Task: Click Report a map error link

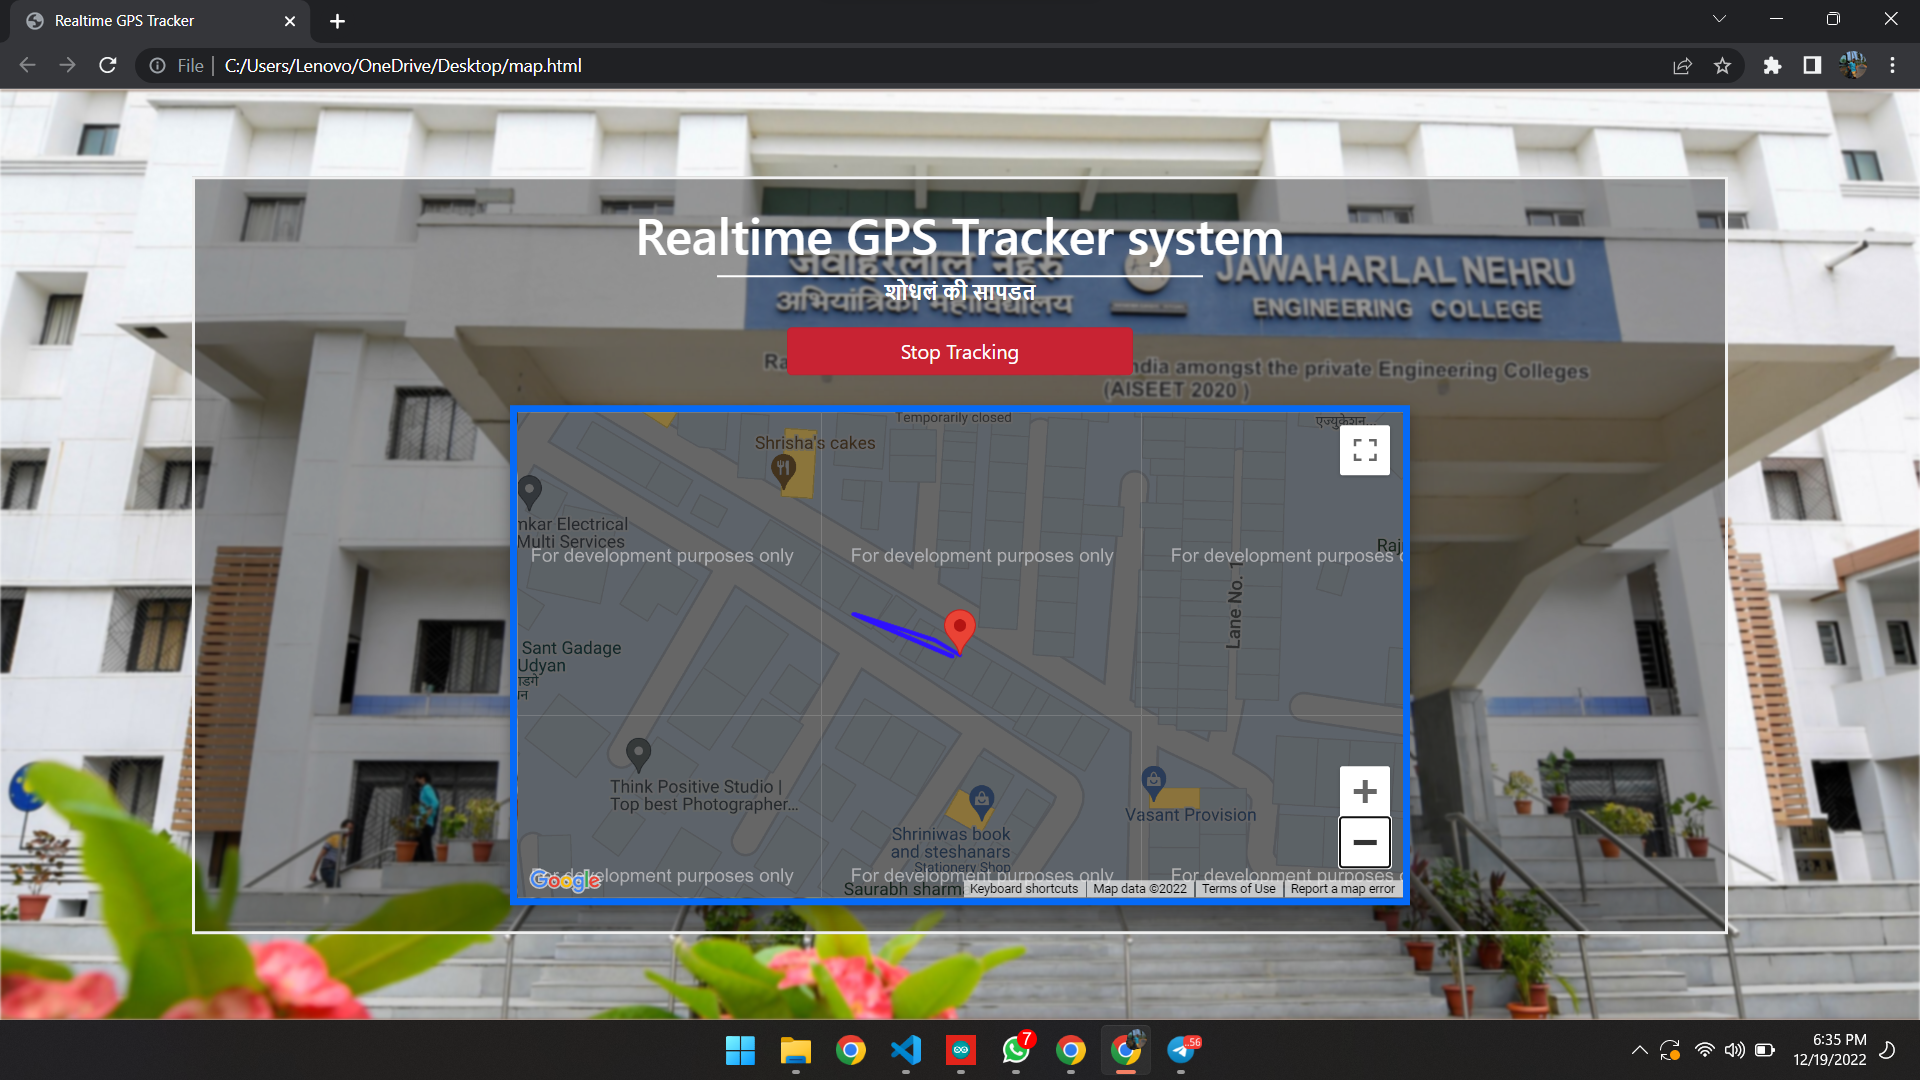Action: point(1342,888)
